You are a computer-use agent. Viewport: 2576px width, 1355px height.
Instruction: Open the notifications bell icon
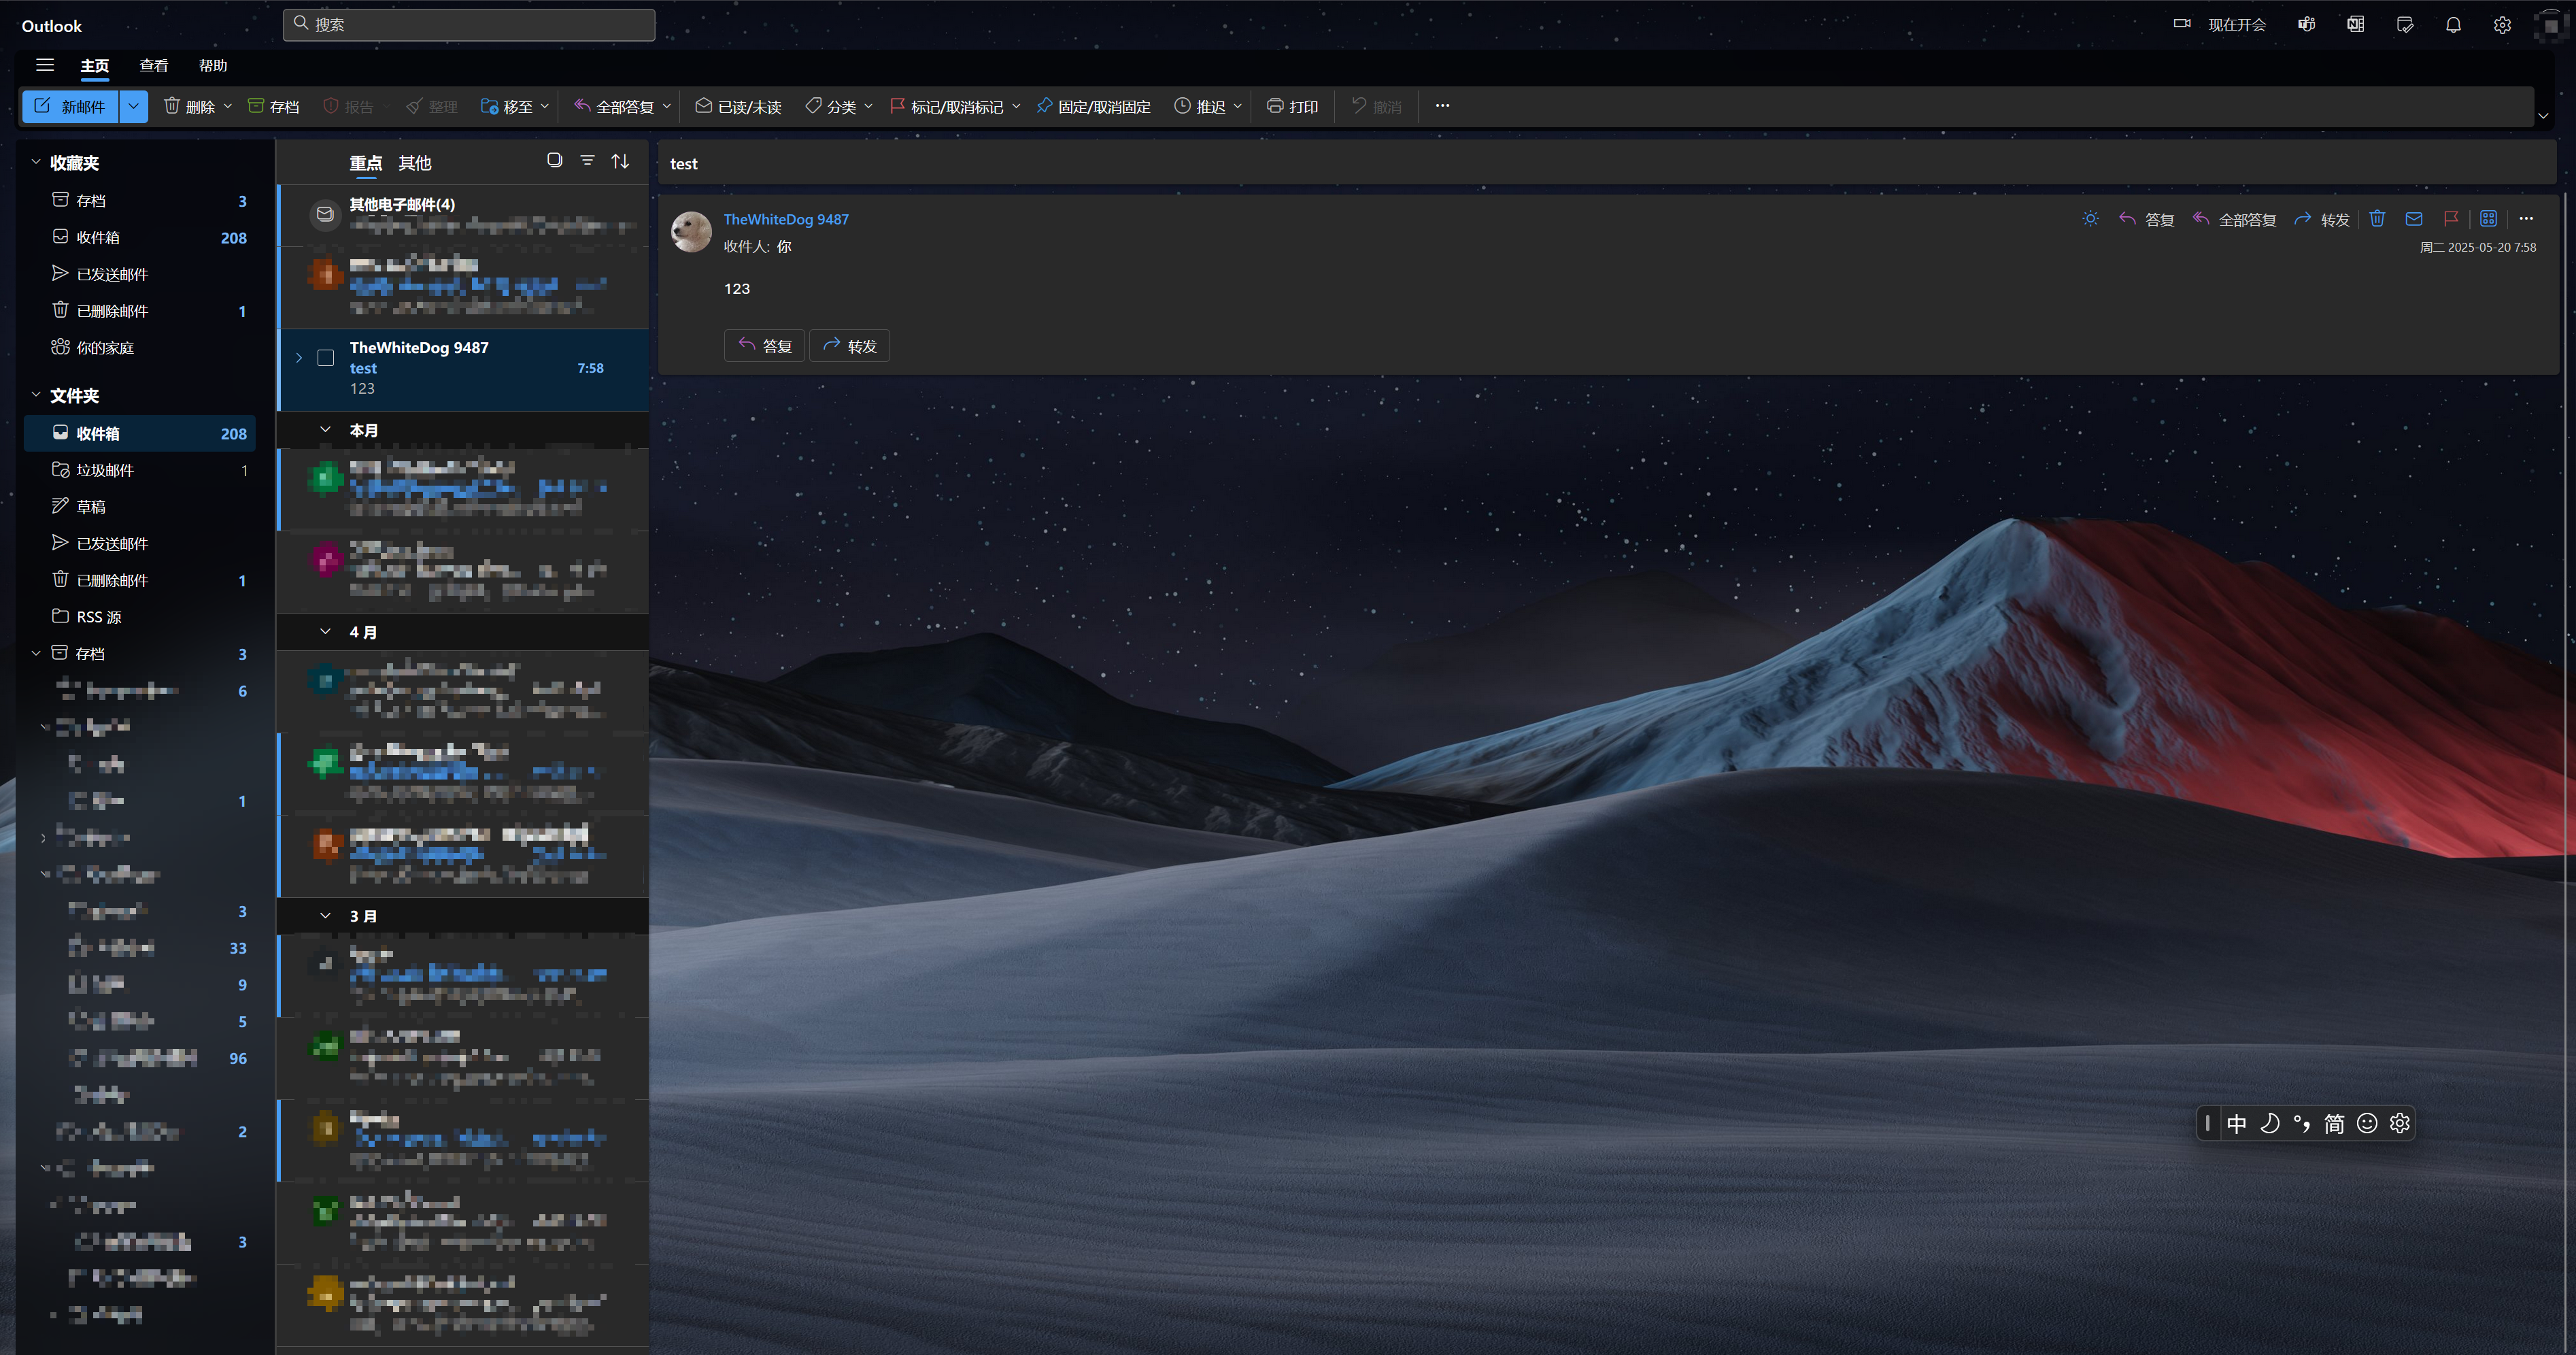2453,25
